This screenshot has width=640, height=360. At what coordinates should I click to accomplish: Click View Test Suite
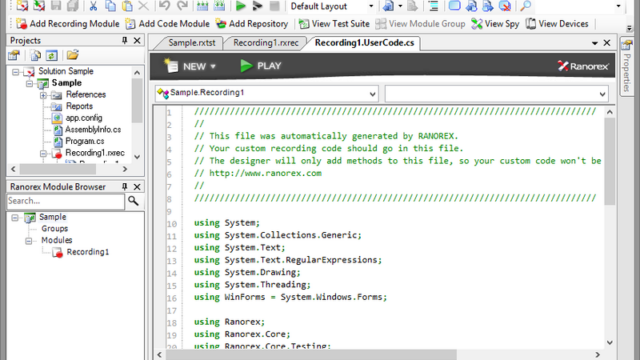[x=334, y=24]
